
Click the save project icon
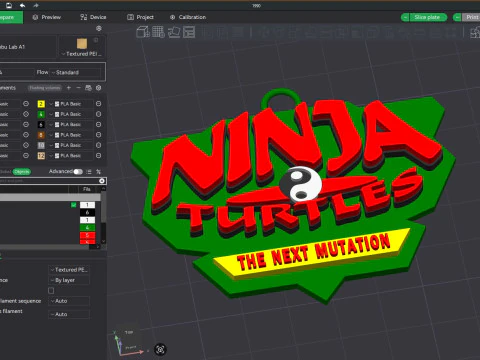(x=9, y=5)
